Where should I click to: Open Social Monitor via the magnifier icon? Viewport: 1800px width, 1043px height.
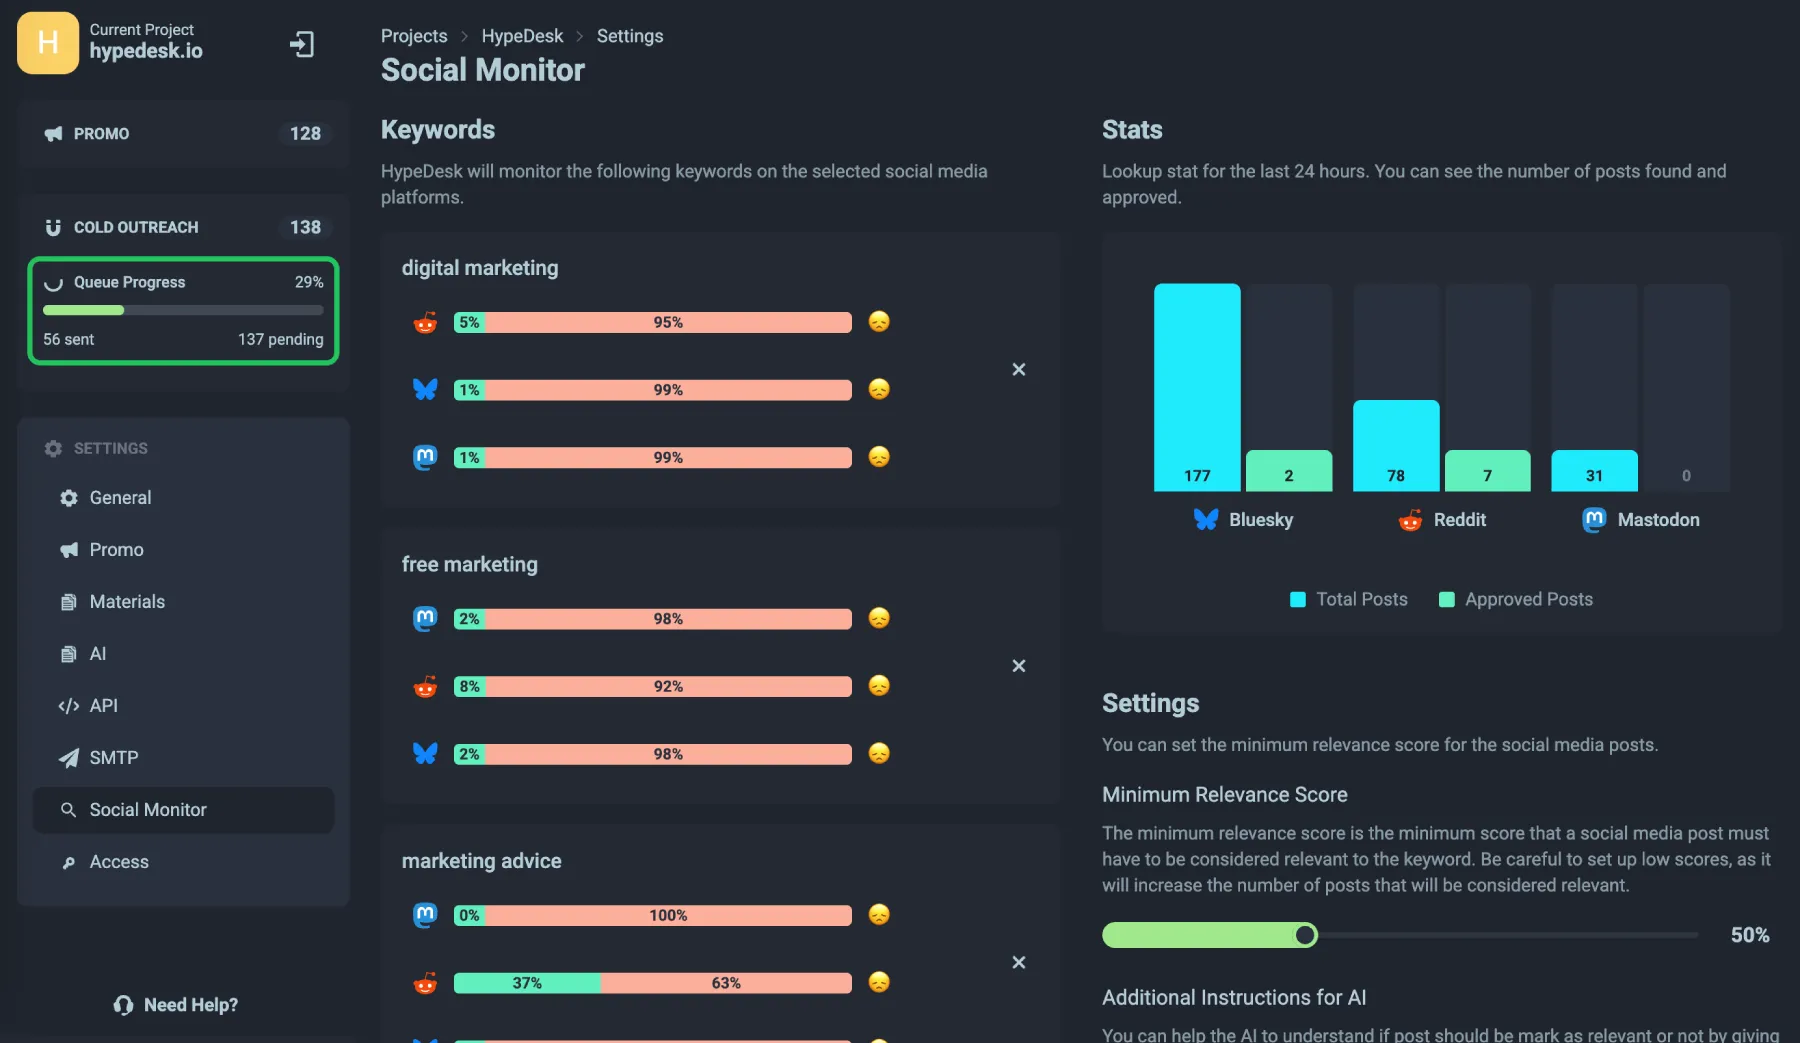[x=68, y=809]
